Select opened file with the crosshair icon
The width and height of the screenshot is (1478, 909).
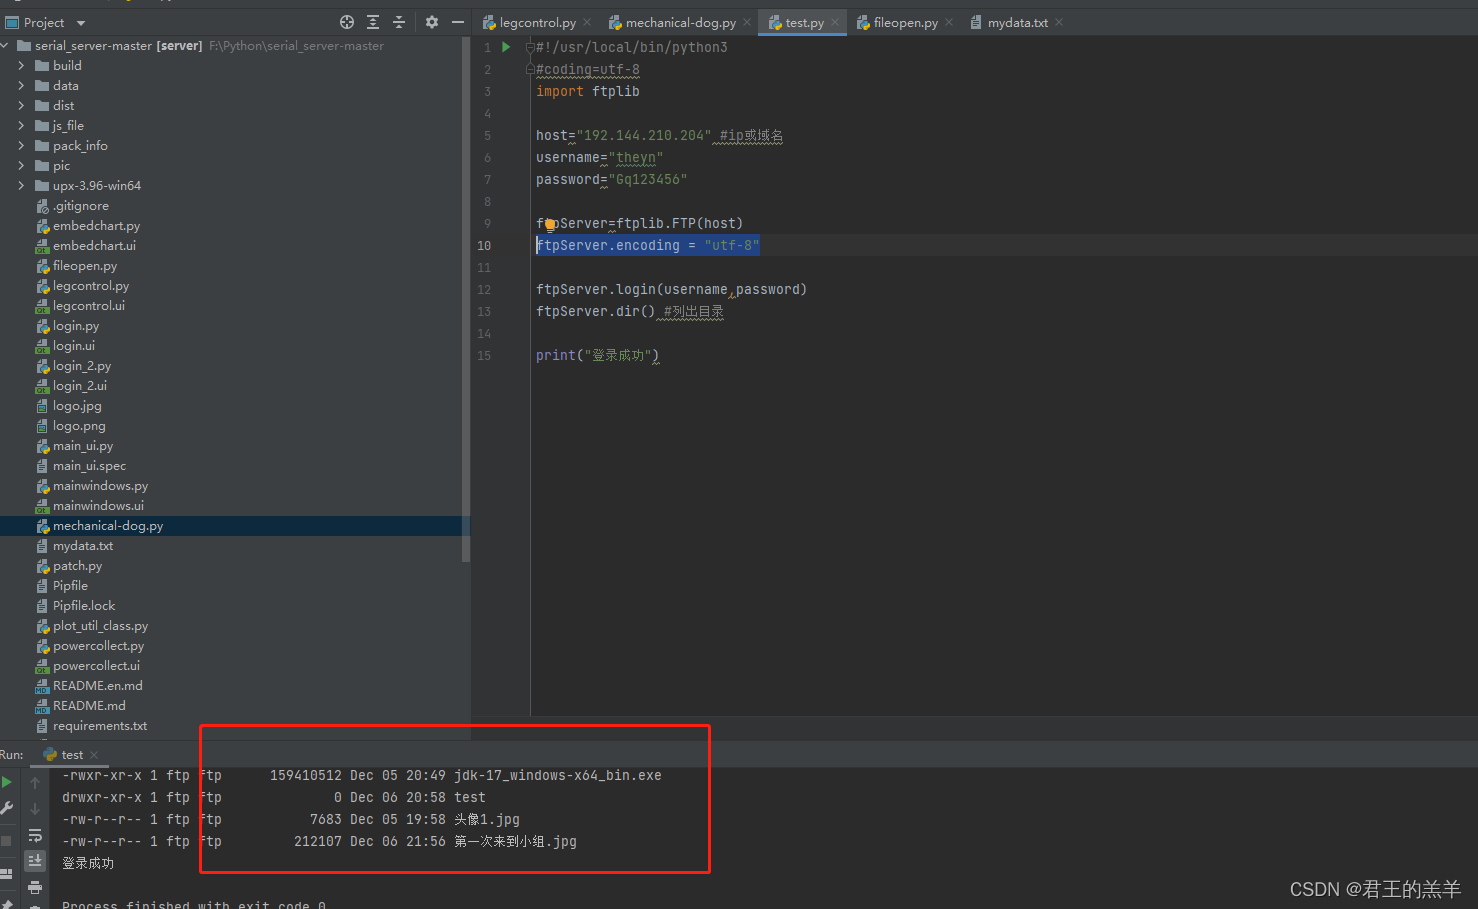click(347, 21)
